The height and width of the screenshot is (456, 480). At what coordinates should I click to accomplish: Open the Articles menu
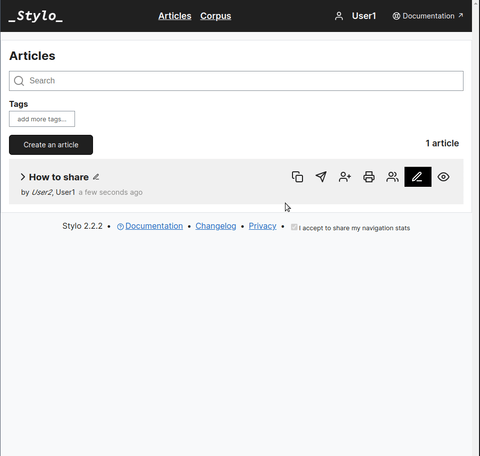click(x=175, y=16)
